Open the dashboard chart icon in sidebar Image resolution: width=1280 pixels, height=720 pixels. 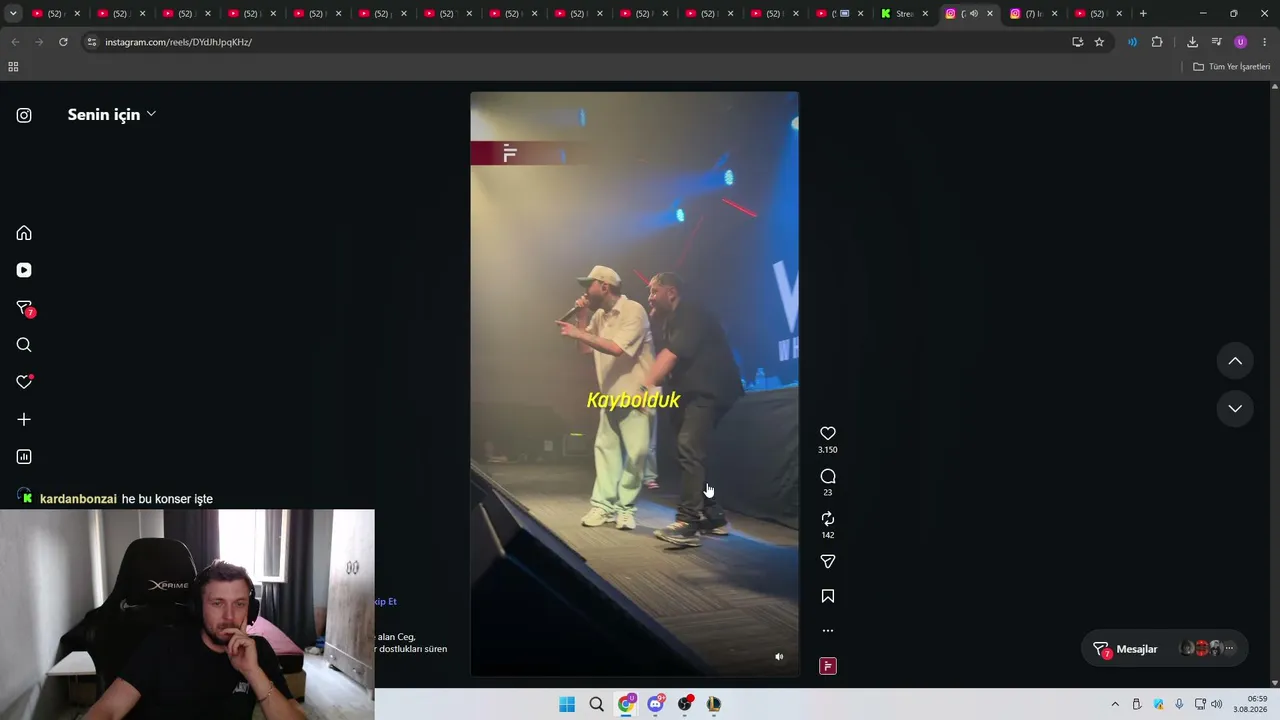tap(24, 457)
